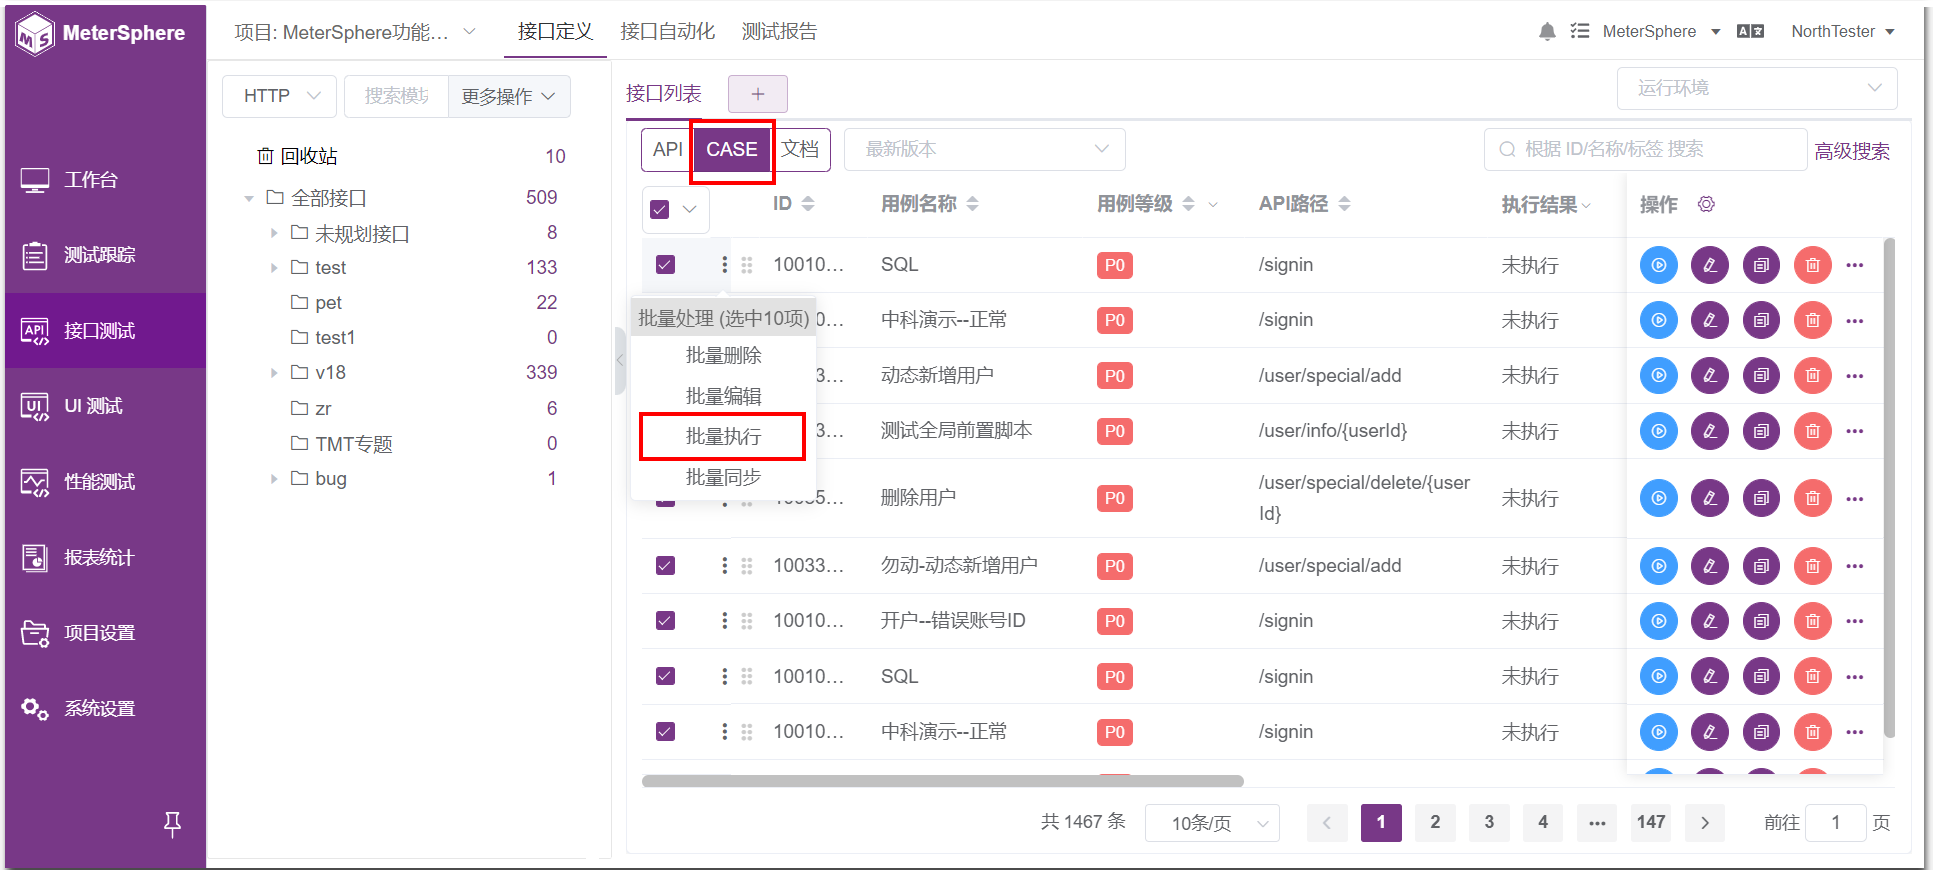Open the HTTP protocol dropdown

pos(279,96)
